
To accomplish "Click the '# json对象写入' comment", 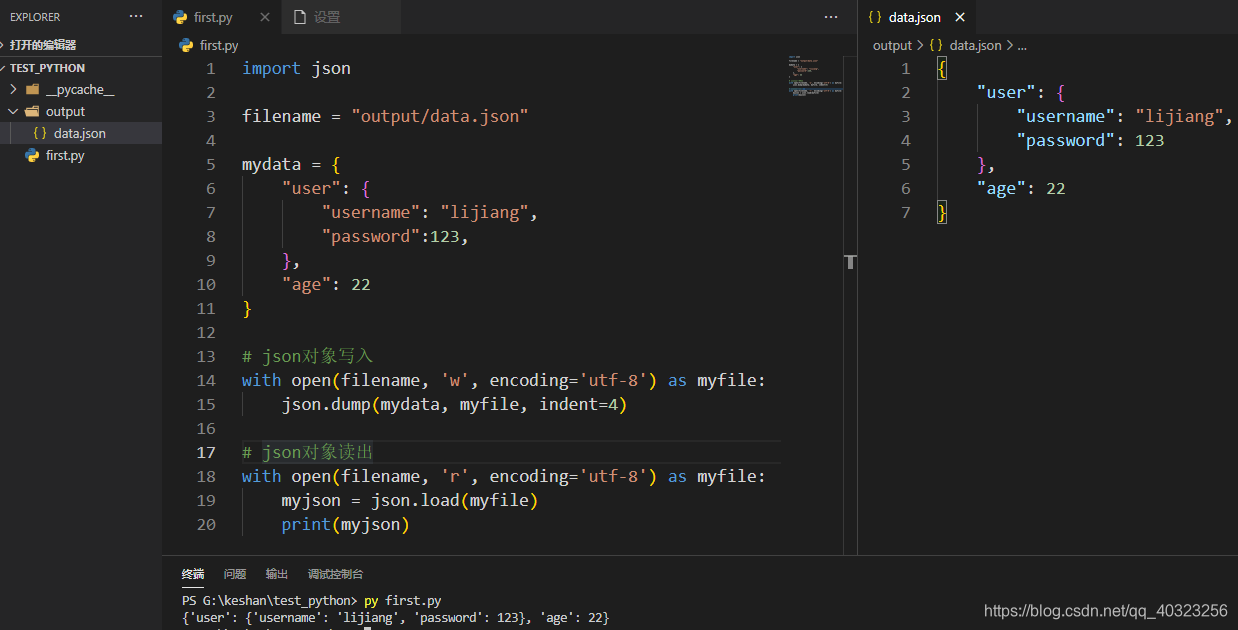I will 308,356.
